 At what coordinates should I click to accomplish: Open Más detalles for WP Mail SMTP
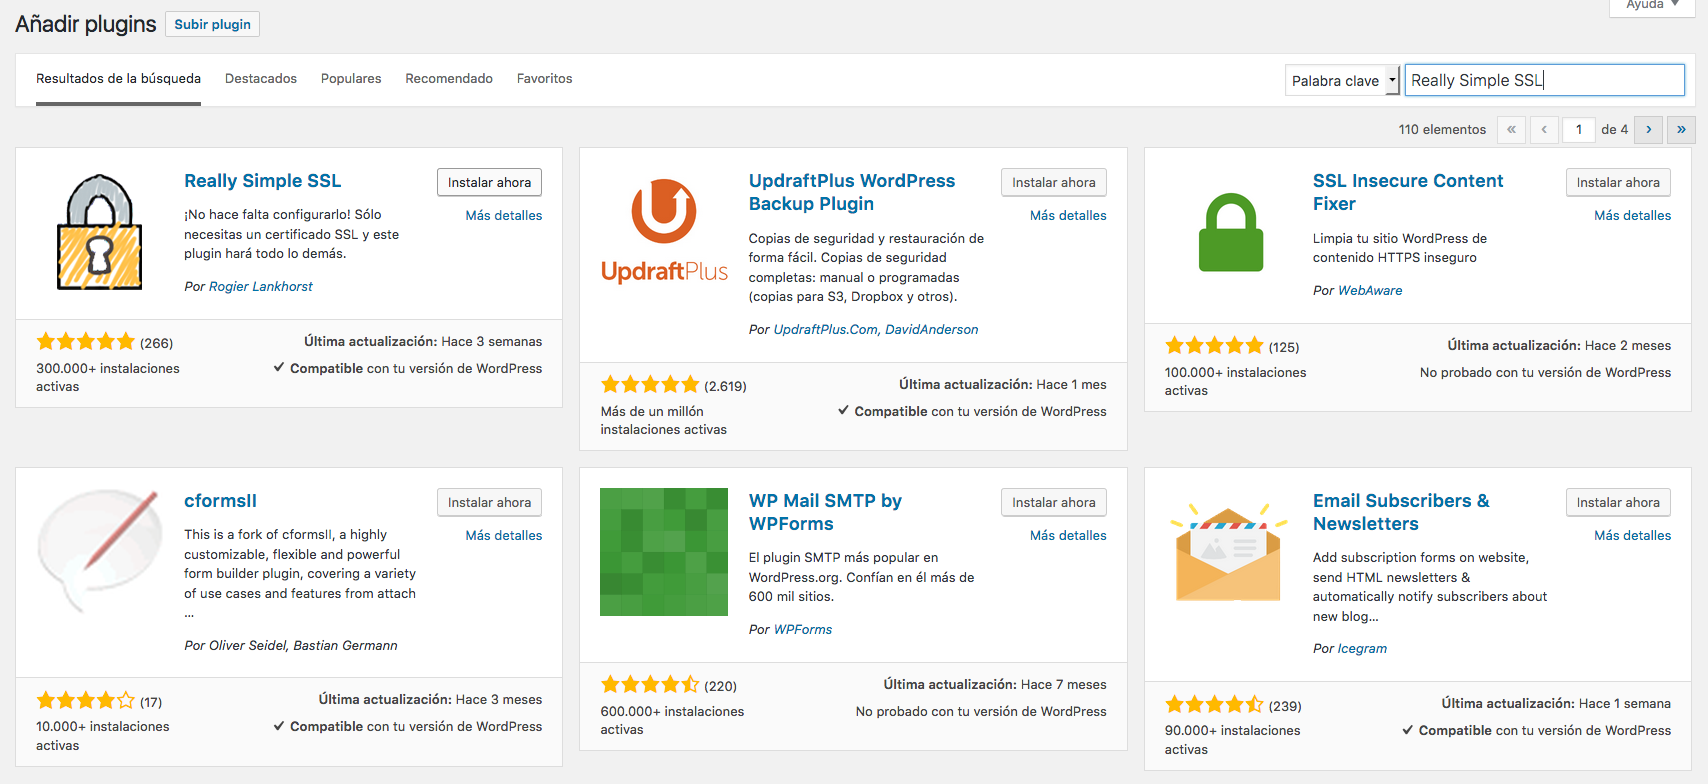click(1068, 535)
